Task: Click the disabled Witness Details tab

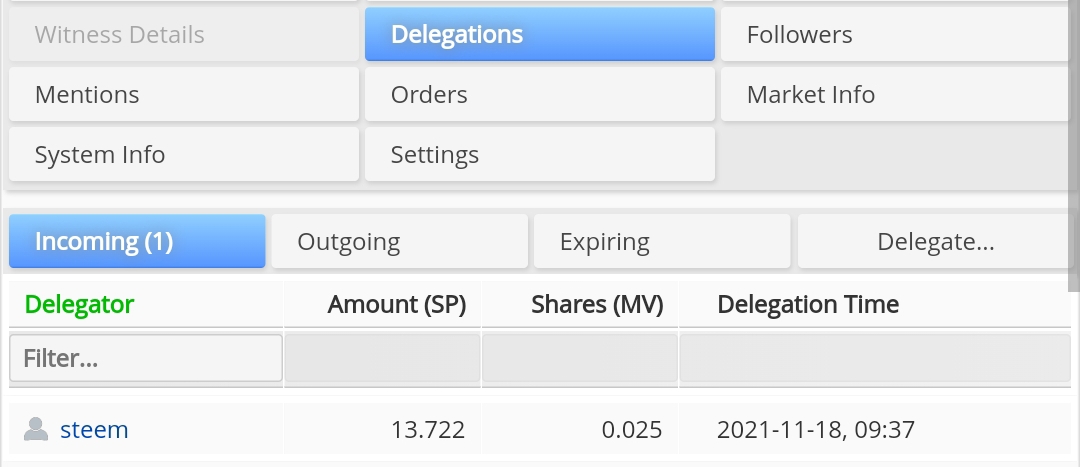Action: [x=184, y=34]
